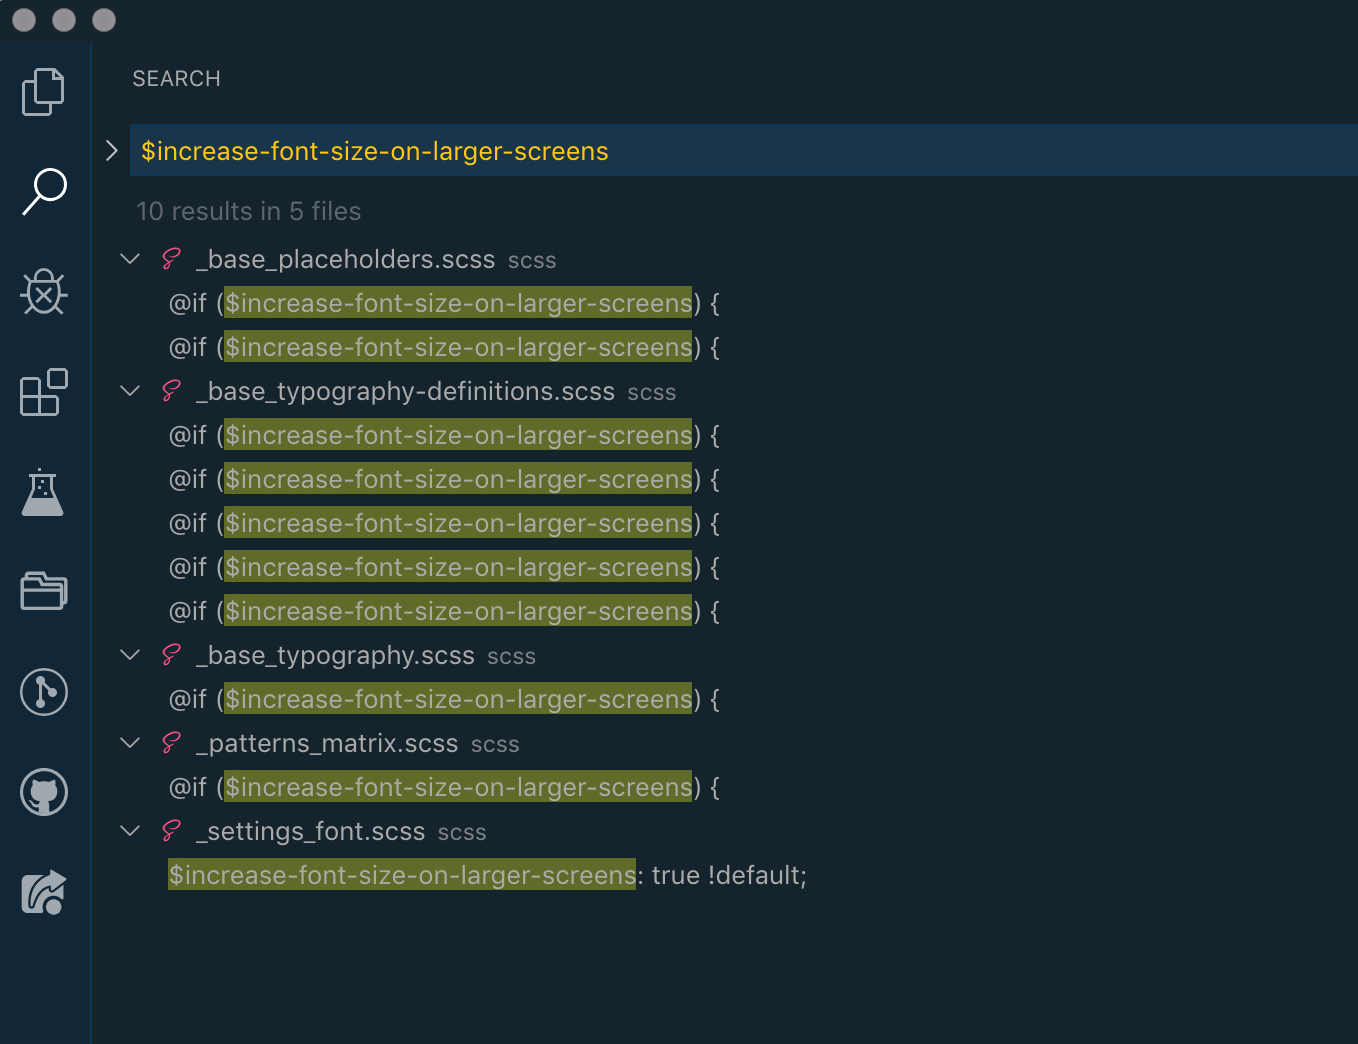Click the yellow macOS minimize dot

[x=64, y=20]
